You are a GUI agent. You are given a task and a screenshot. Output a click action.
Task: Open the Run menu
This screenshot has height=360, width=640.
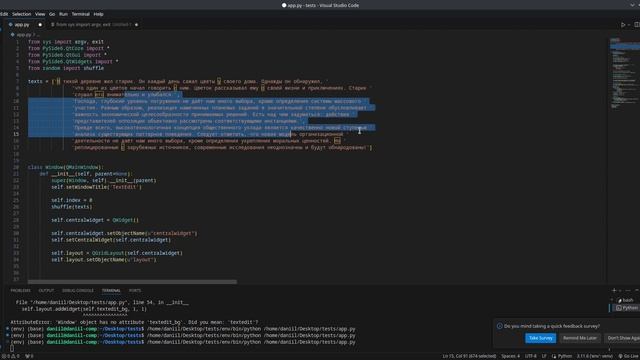click(x=63, y=14)
